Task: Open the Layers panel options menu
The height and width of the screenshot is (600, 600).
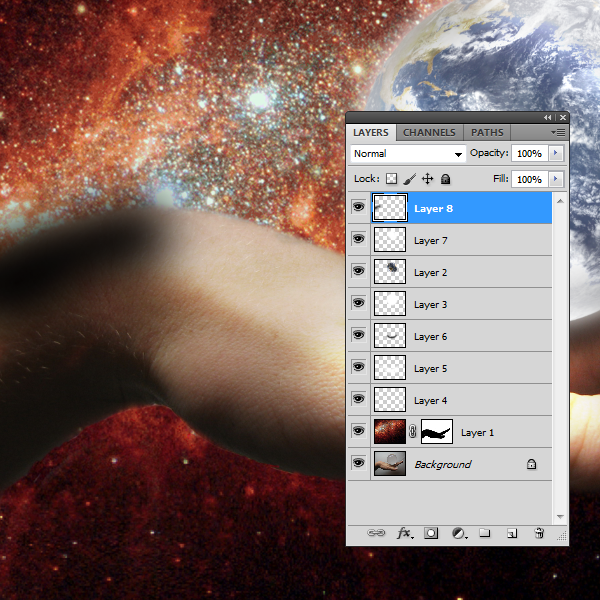Action: [558, 132]
